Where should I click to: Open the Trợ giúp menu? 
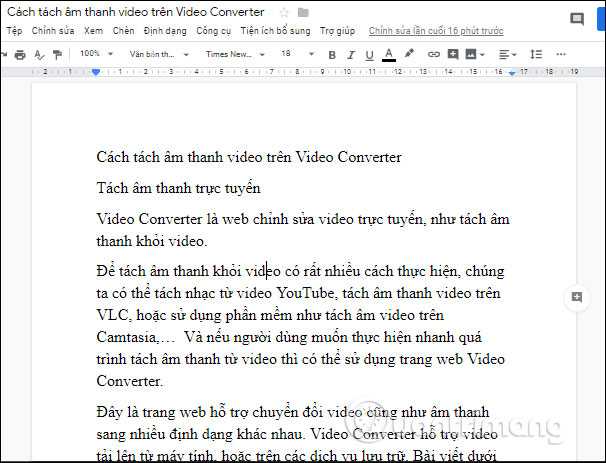coord(337,31)
